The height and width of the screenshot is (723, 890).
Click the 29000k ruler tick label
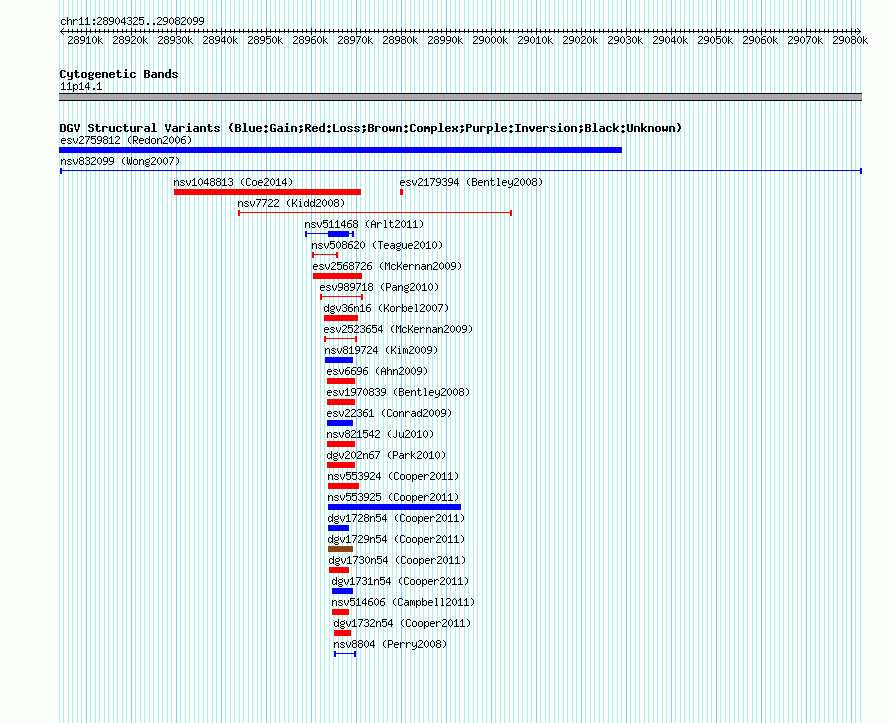[490, 40]
